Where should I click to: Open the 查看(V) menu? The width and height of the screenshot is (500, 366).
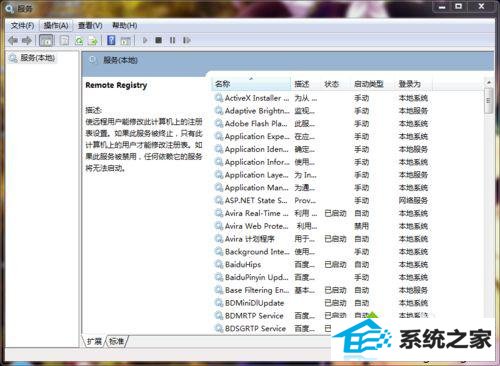coord(90,26)
